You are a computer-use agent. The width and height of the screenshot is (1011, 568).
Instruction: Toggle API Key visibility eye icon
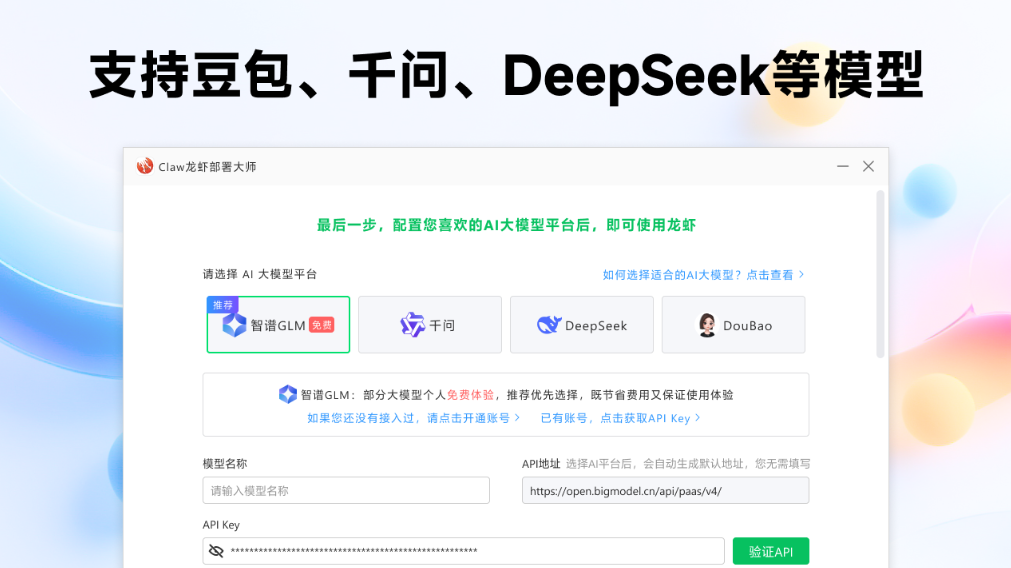pyautogui.click(x=216, y=551)
